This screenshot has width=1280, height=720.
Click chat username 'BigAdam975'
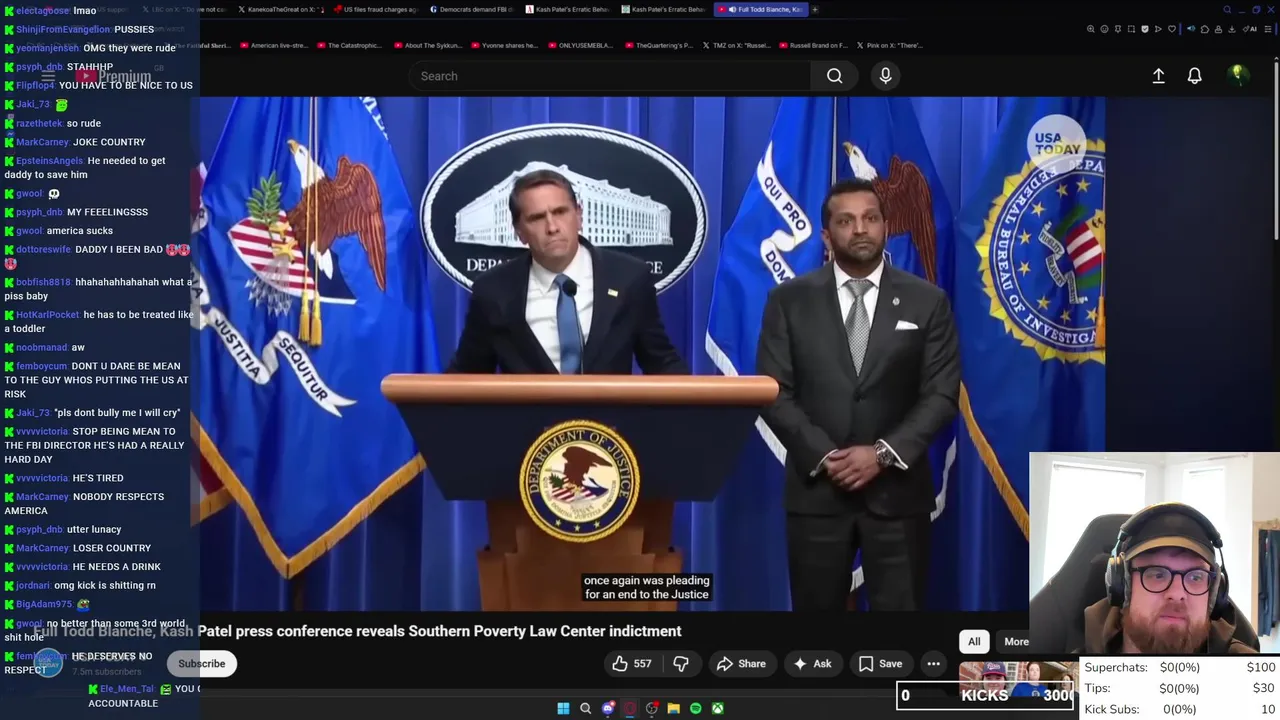tap(43, 604)
